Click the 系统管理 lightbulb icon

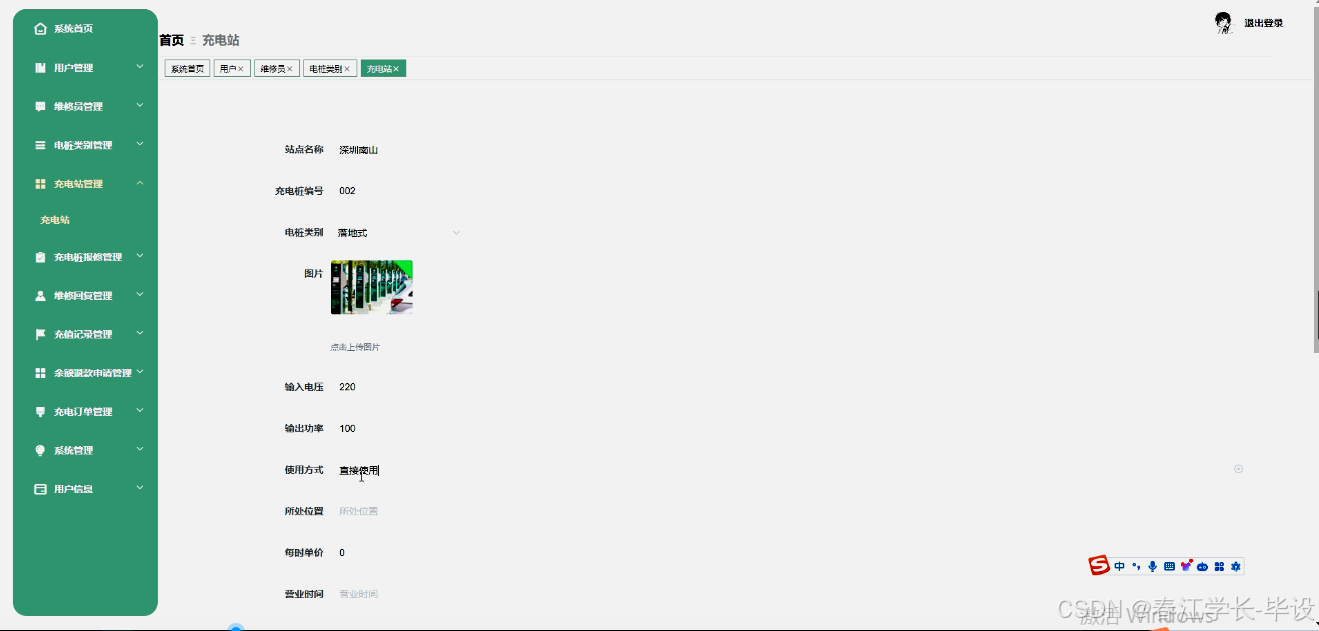[x=41, y=450]
